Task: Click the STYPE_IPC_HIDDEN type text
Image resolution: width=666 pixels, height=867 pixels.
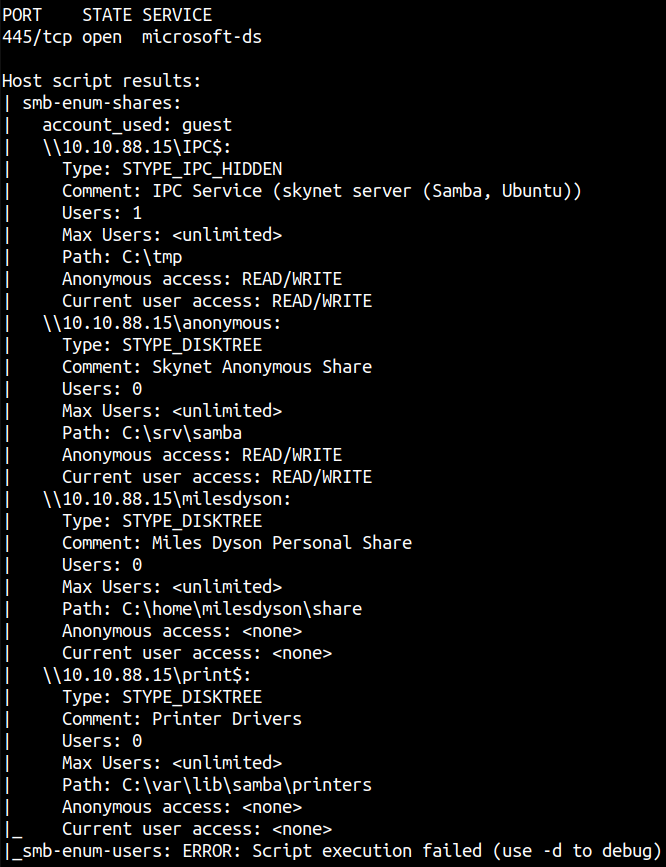Action: point(202,169)
